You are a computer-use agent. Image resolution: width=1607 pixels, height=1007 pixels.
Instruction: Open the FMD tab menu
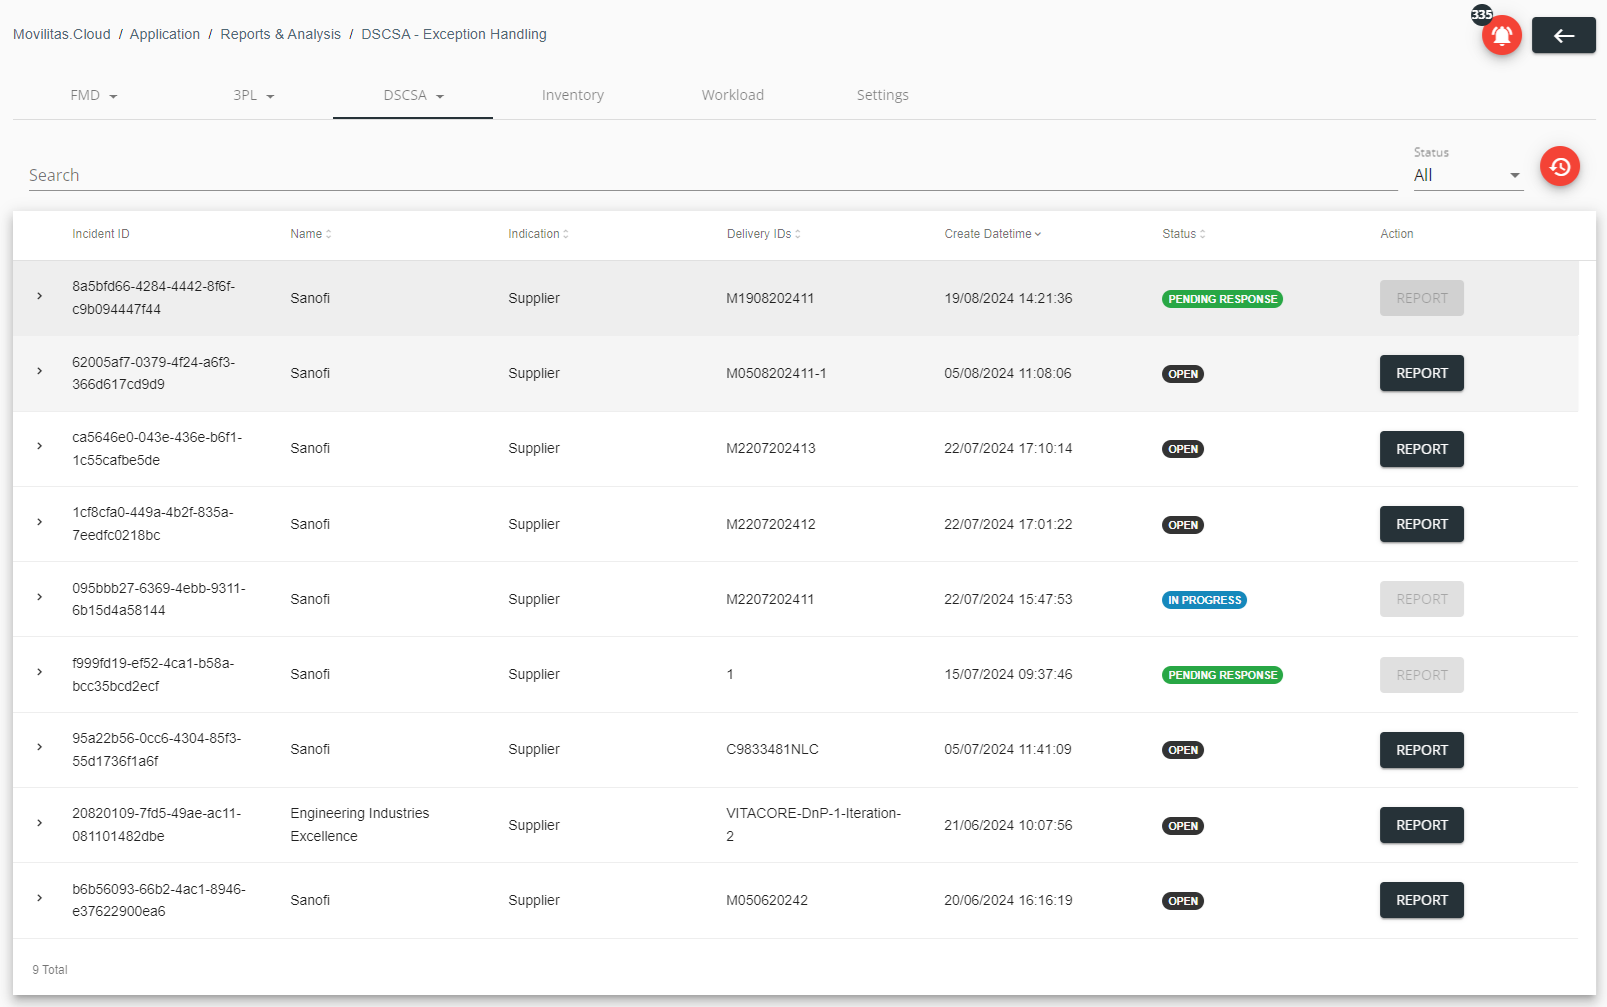coord(93,95)
